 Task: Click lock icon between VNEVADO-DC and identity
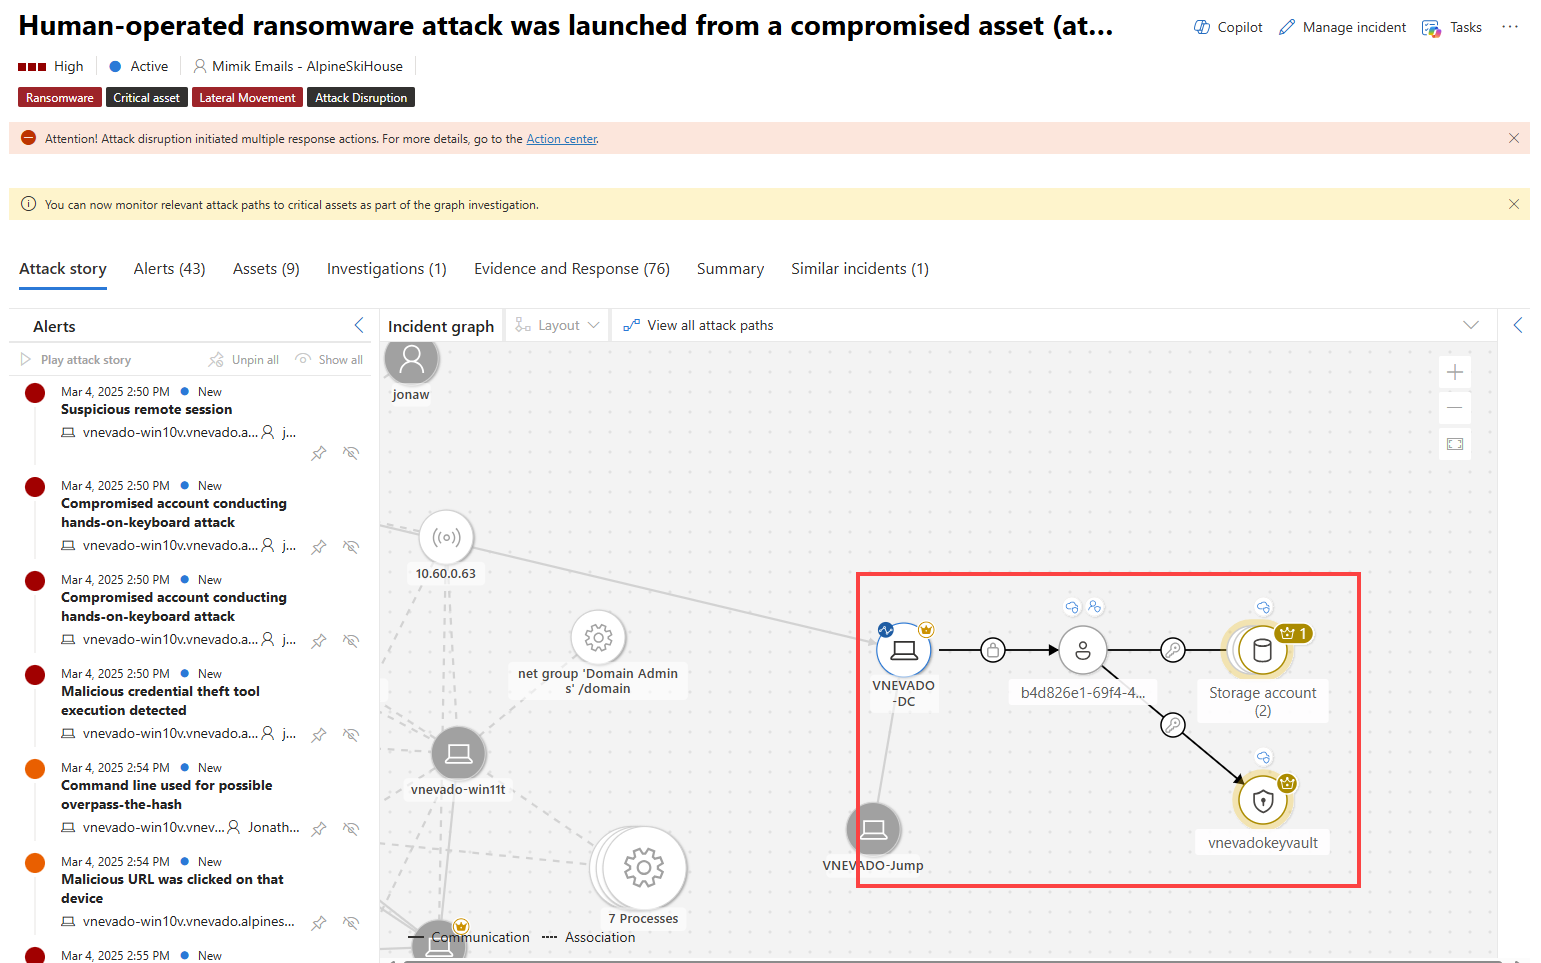pyautogui.click(x=992, y=650)
